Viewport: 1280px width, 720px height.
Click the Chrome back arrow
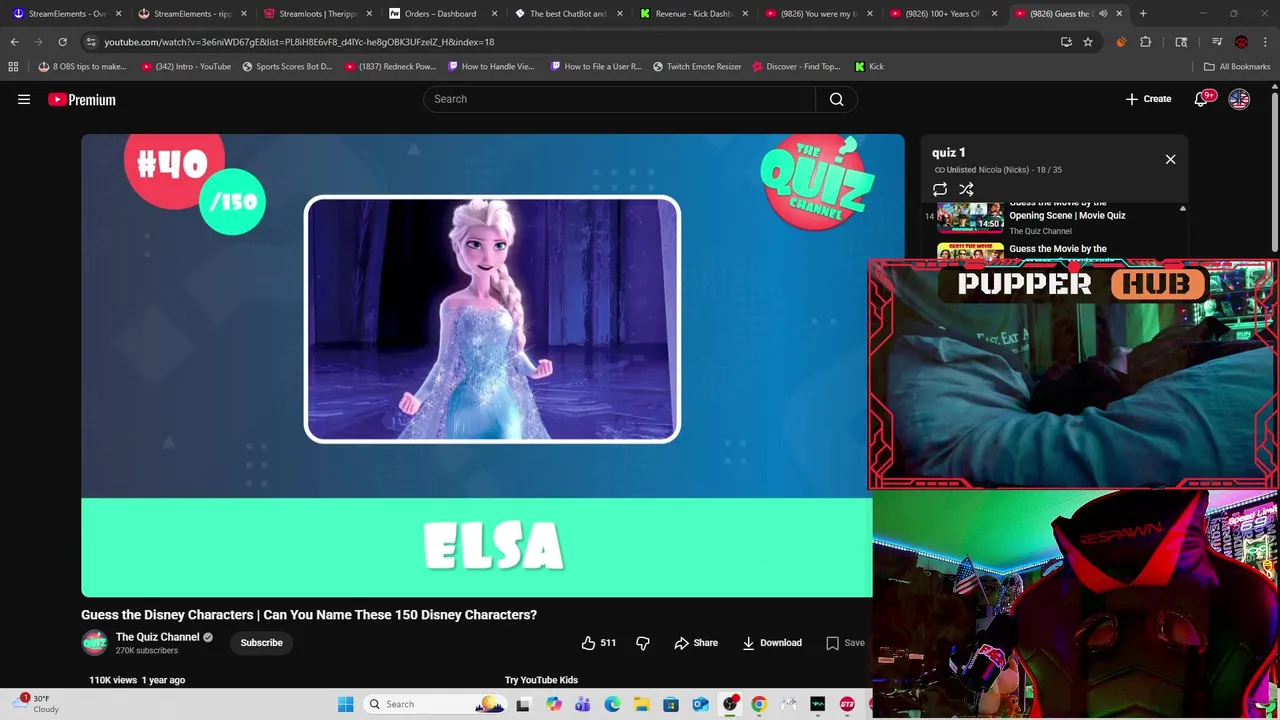tap(14, 42)
